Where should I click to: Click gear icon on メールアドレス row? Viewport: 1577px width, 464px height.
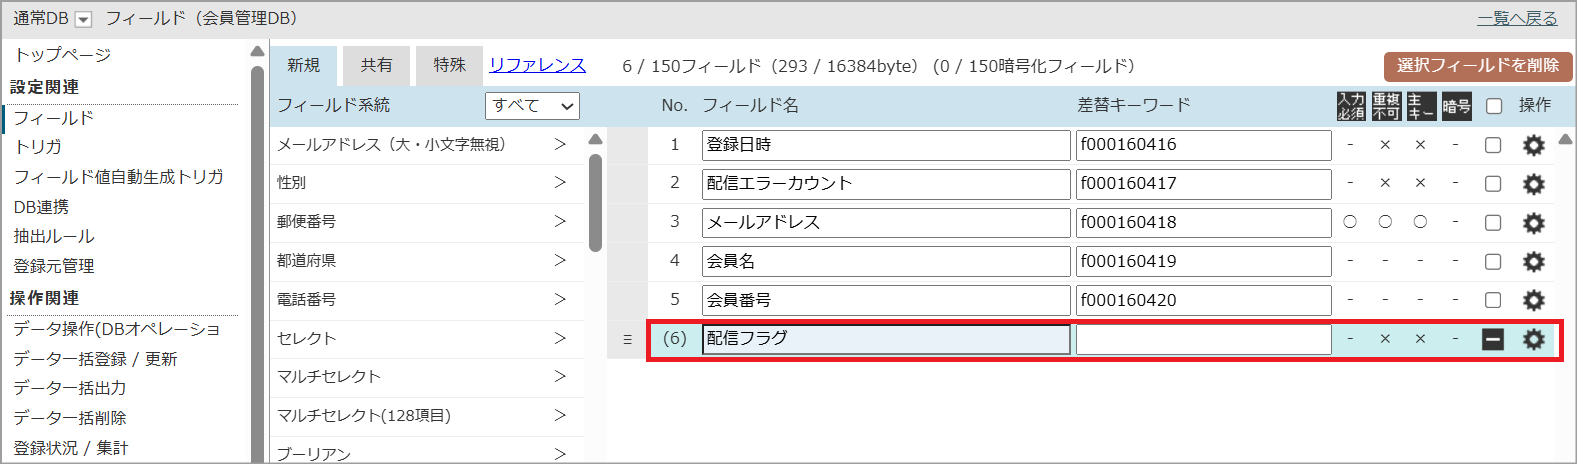point(1533,223)
